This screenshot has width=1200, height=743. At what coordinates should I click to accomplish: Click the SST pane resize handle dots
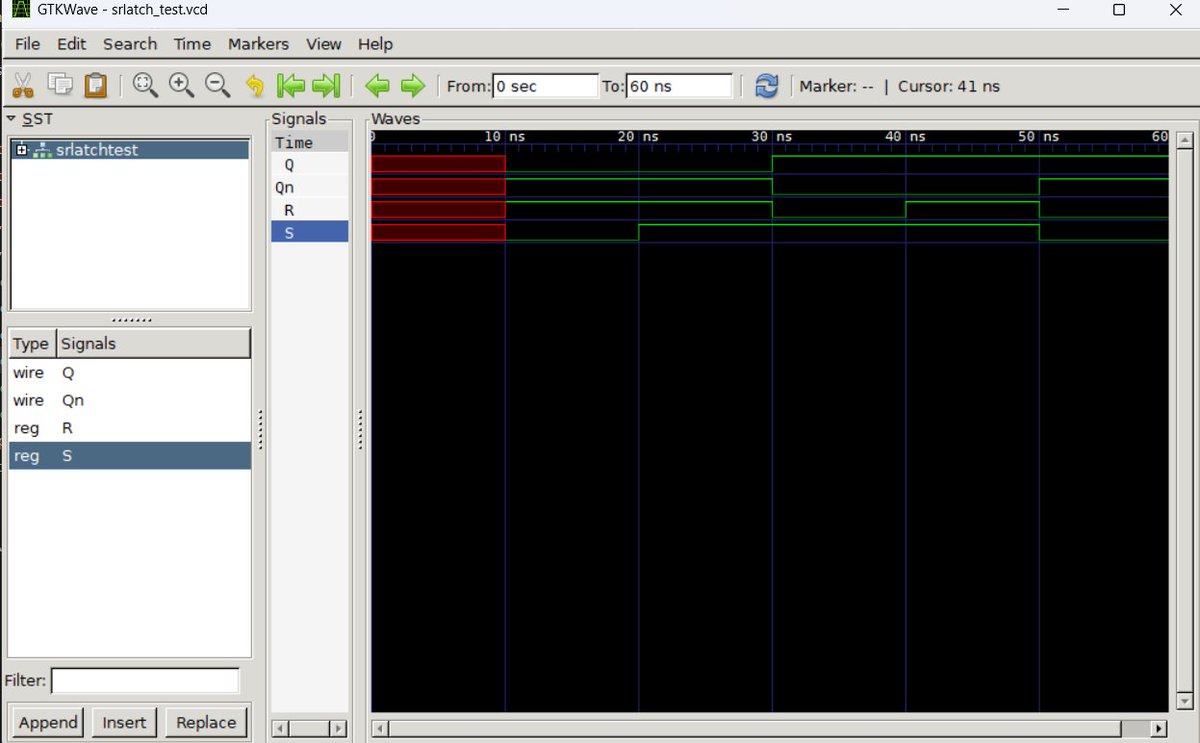(130, 321)
